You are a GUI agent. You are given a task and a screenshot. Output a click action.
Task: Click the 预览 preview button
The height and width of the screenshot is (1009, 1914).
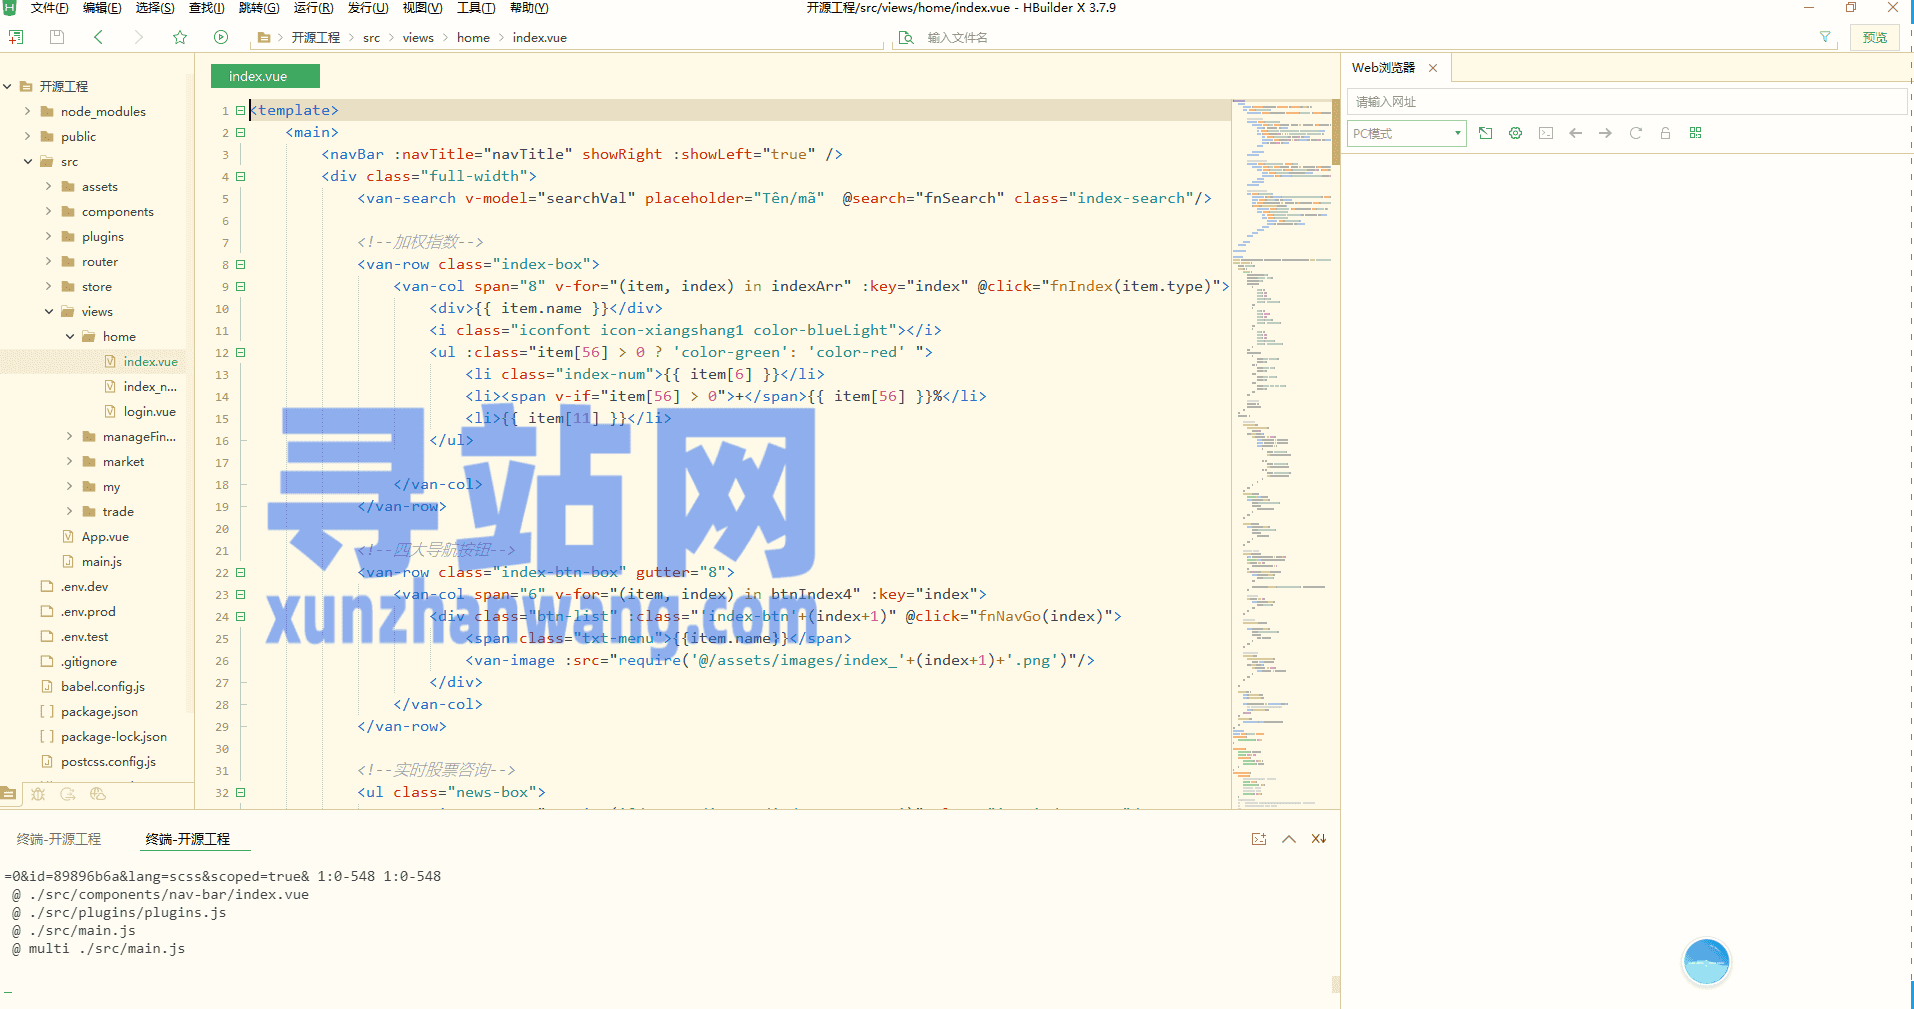pyautogui.click(x=1874, y=37)
